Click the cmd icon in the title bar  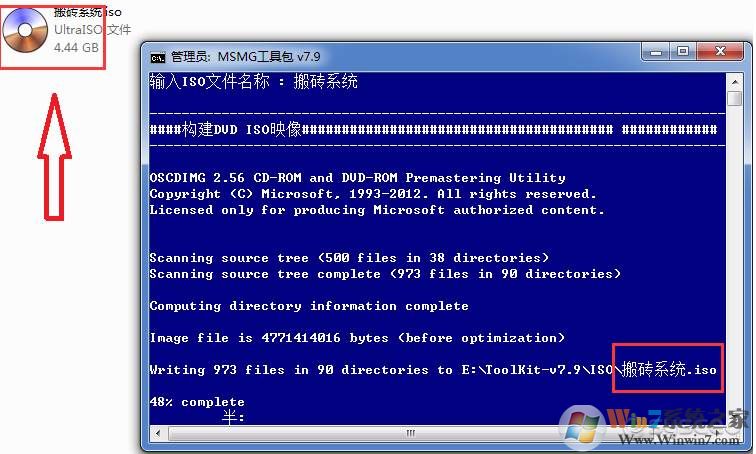click(158, 58)
